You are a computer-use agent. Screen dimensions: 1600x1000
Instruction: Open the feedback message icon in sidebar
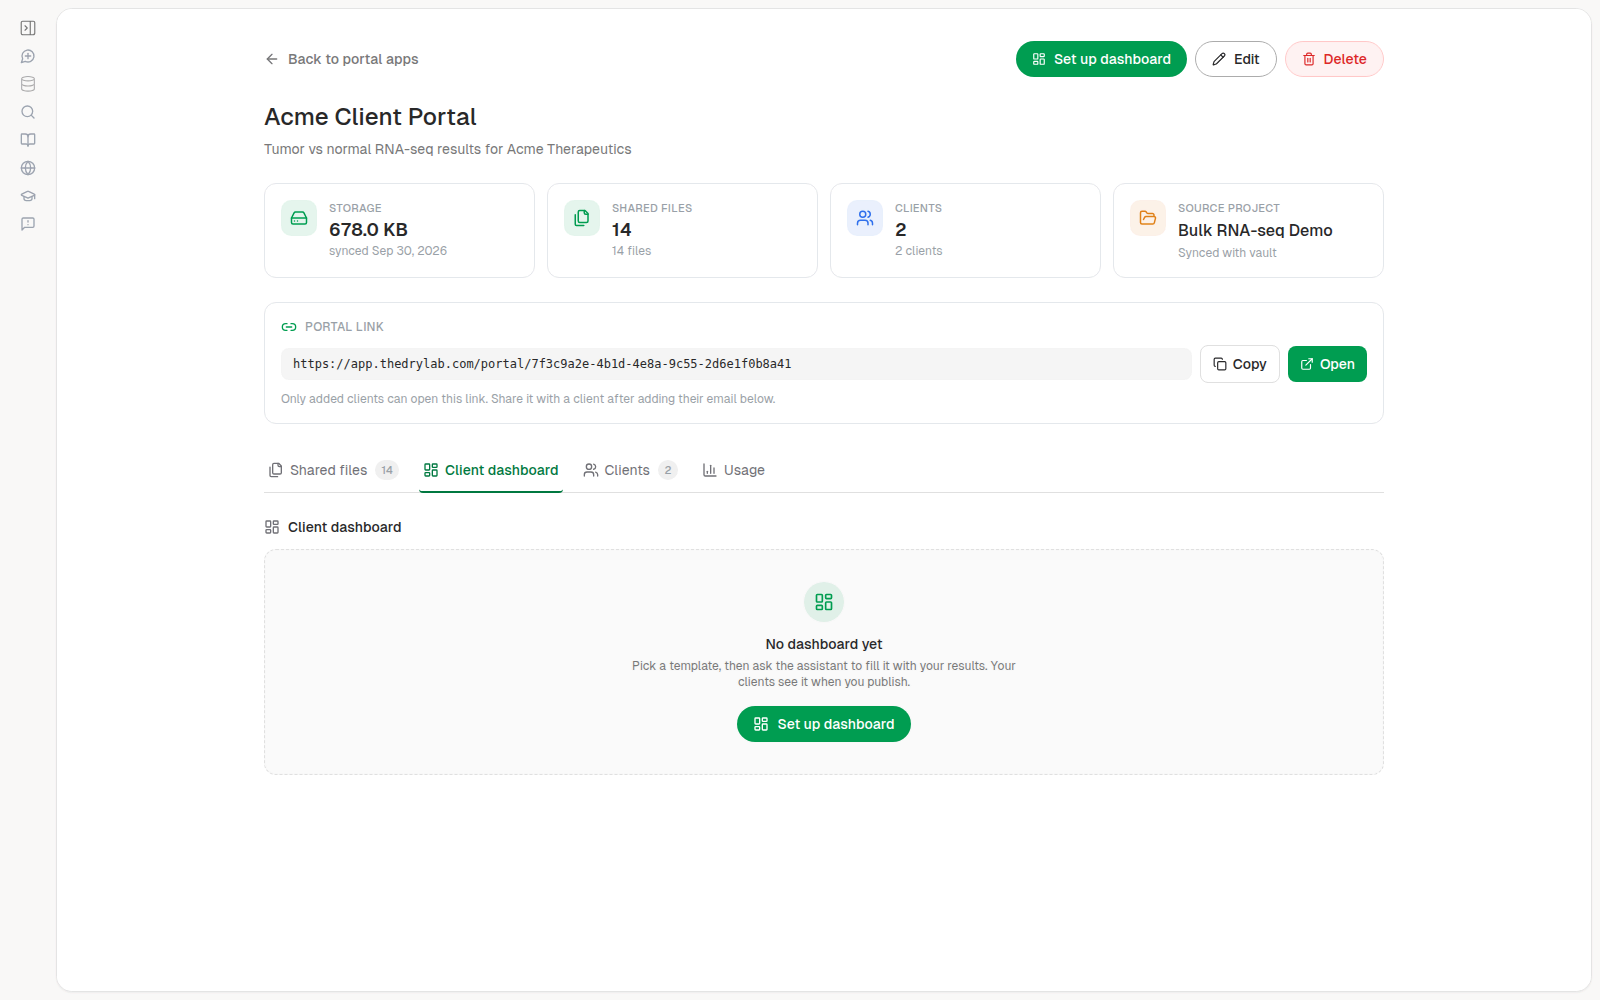(x=28, y=224)
